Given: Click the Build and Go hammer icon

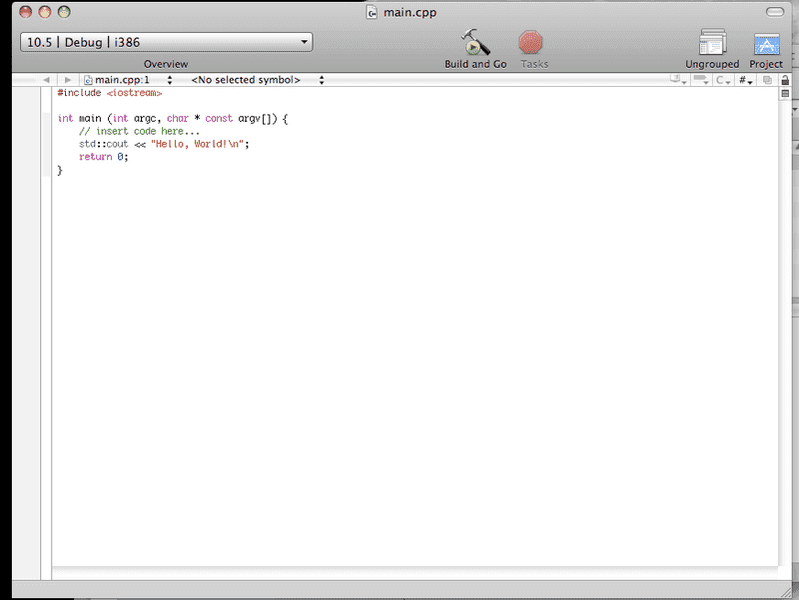Looking at the screenshot, I should [475, 43].
